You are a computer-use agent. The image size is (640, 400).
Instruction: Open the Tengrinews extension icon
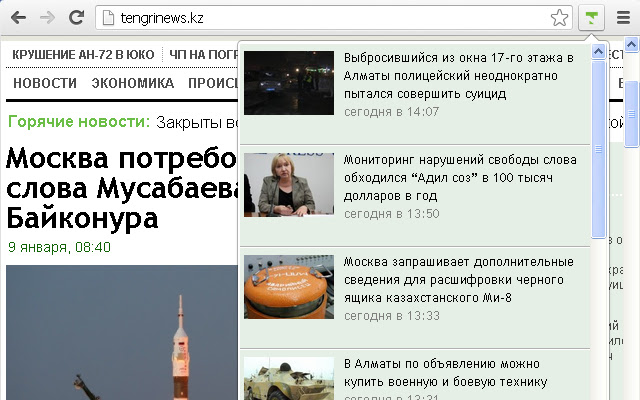(x=591, y=18)
